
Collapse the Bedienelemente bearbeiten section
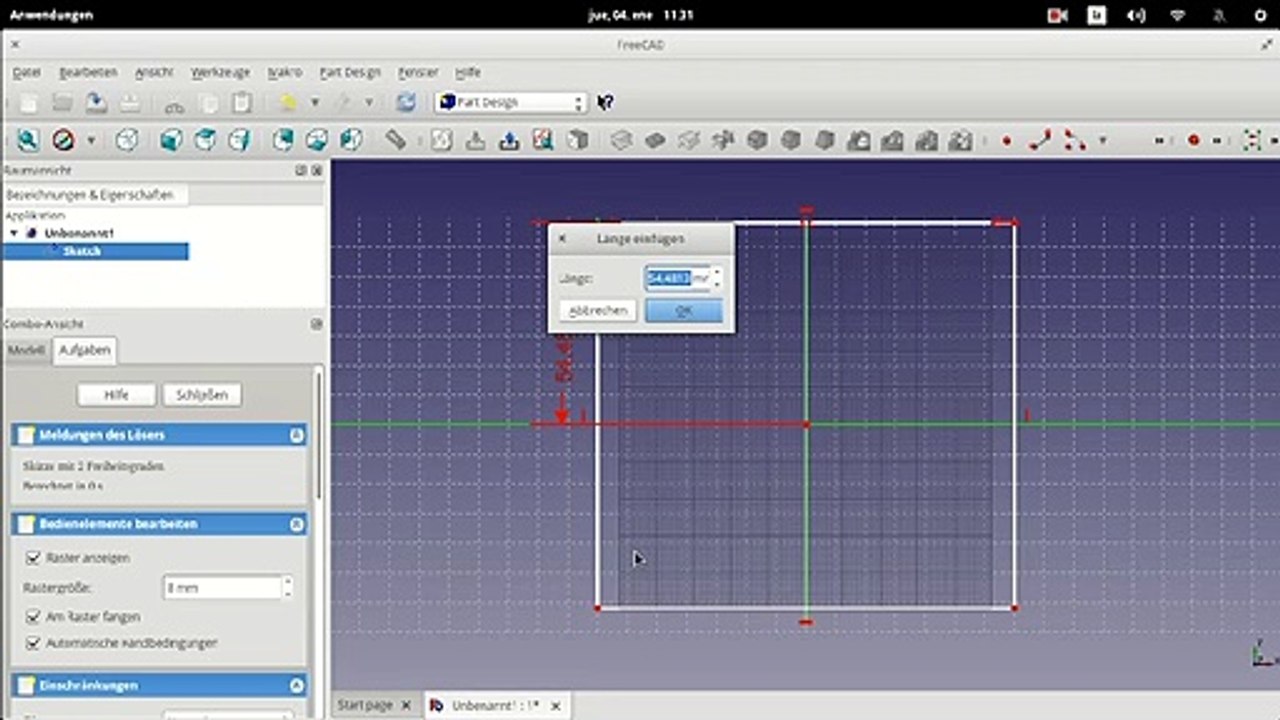click(x=297, y=524)
